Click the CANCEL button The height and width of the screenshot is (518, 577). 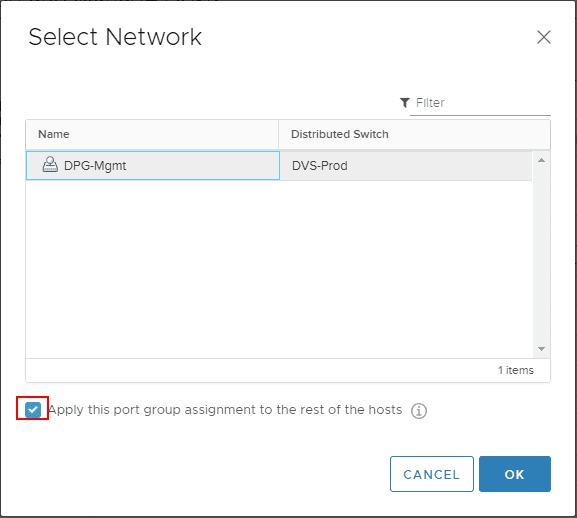click(432, 474)
